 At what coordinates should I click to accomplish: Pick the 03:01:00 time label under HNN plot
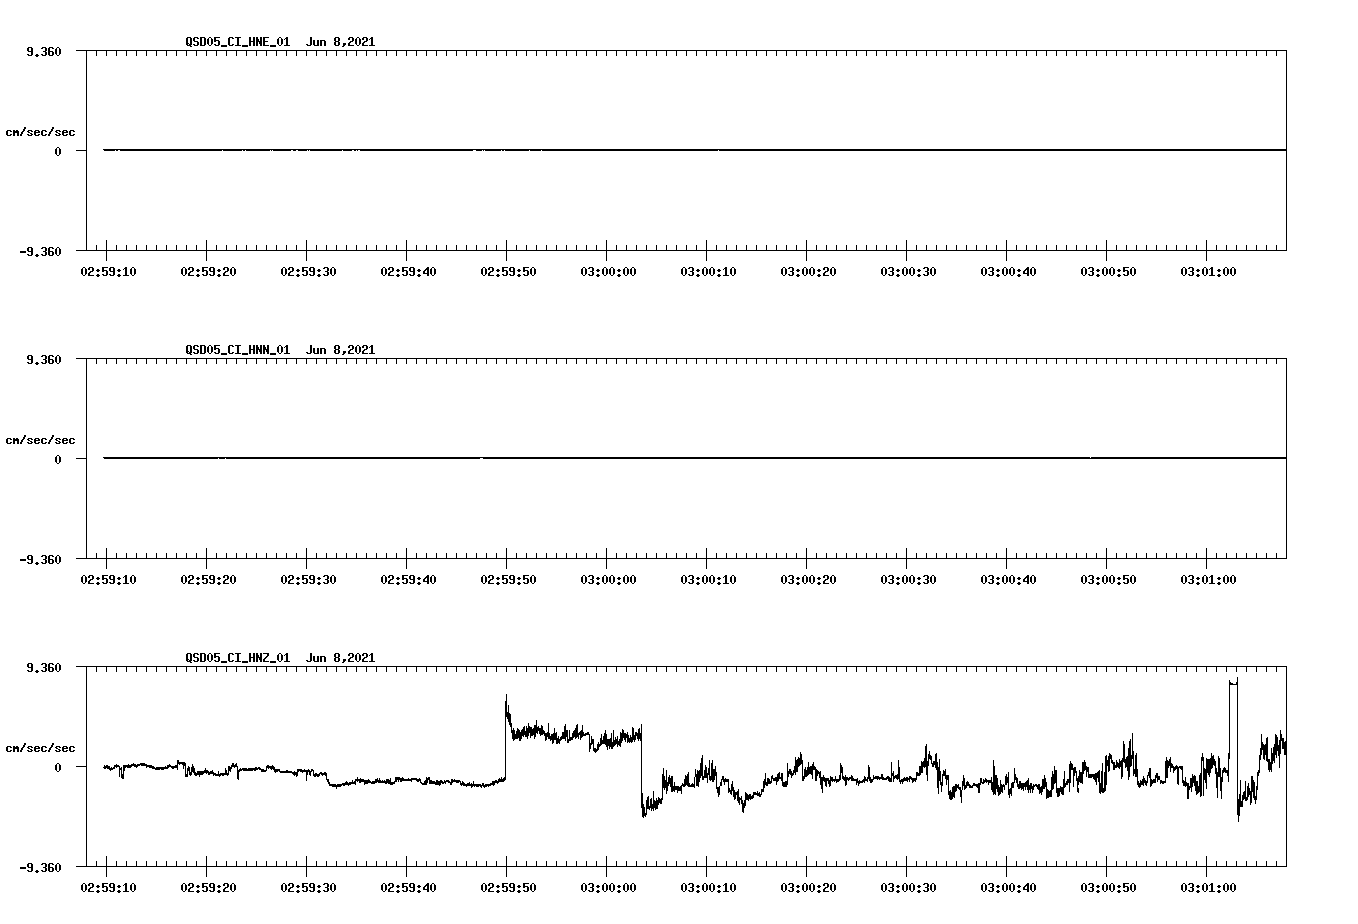click(x=1208, y=579)
